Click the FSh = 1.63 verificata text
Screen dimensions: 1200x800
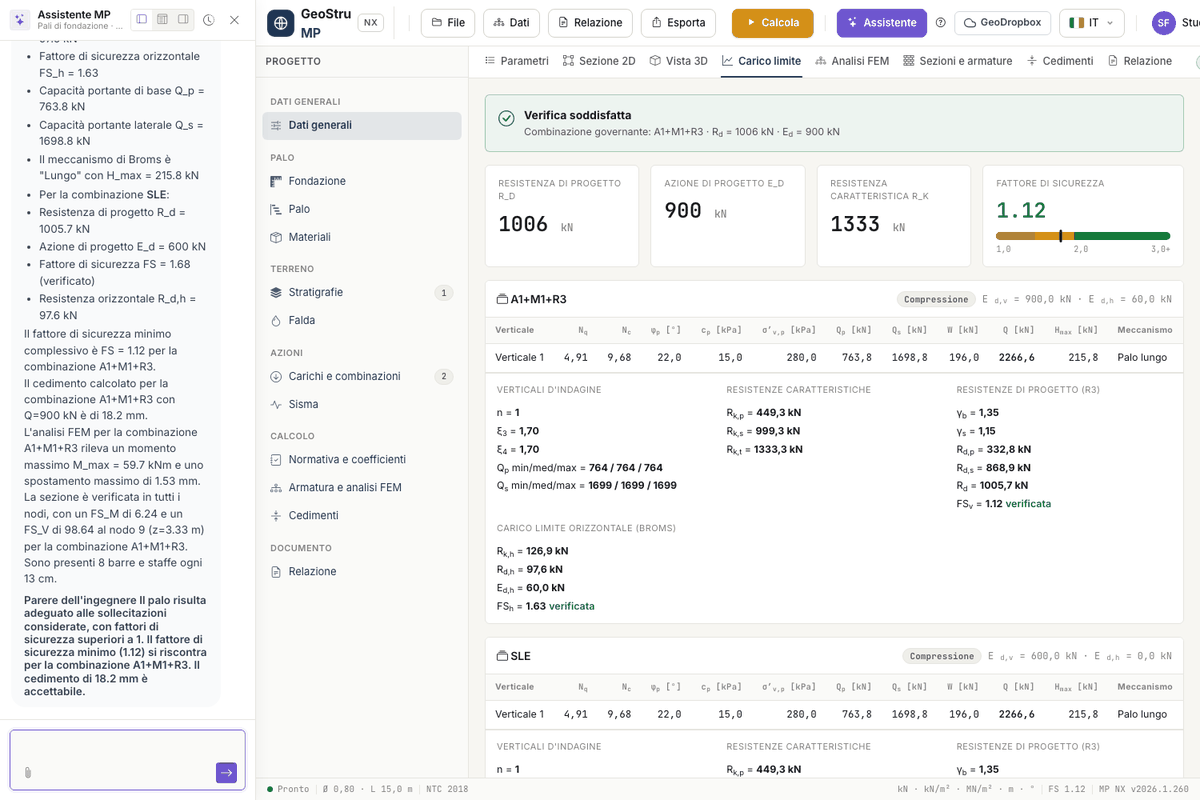(546, 606)
